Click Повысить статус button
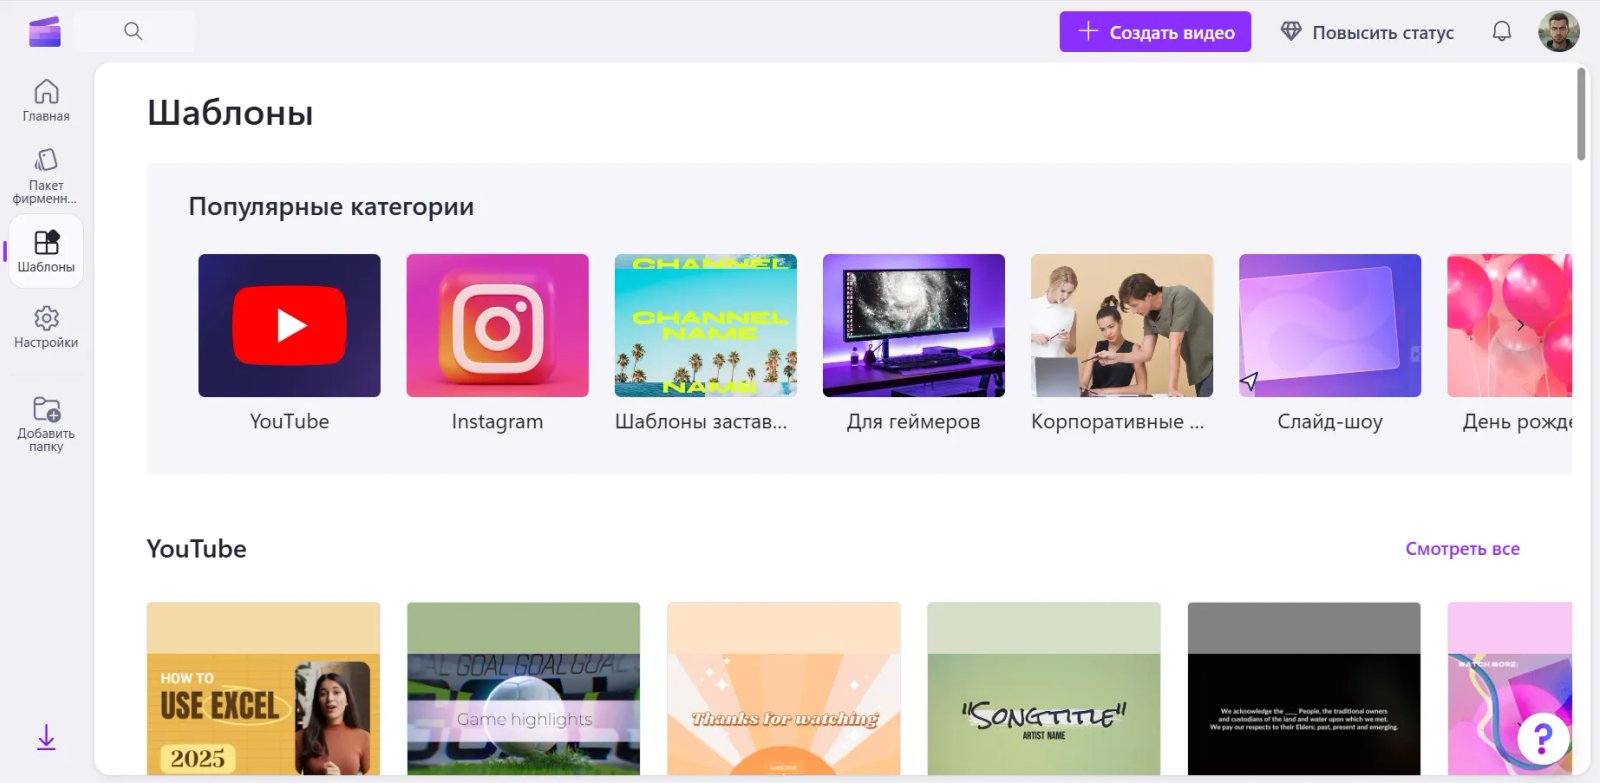 pyautogui.click(x=1367, y=32)
